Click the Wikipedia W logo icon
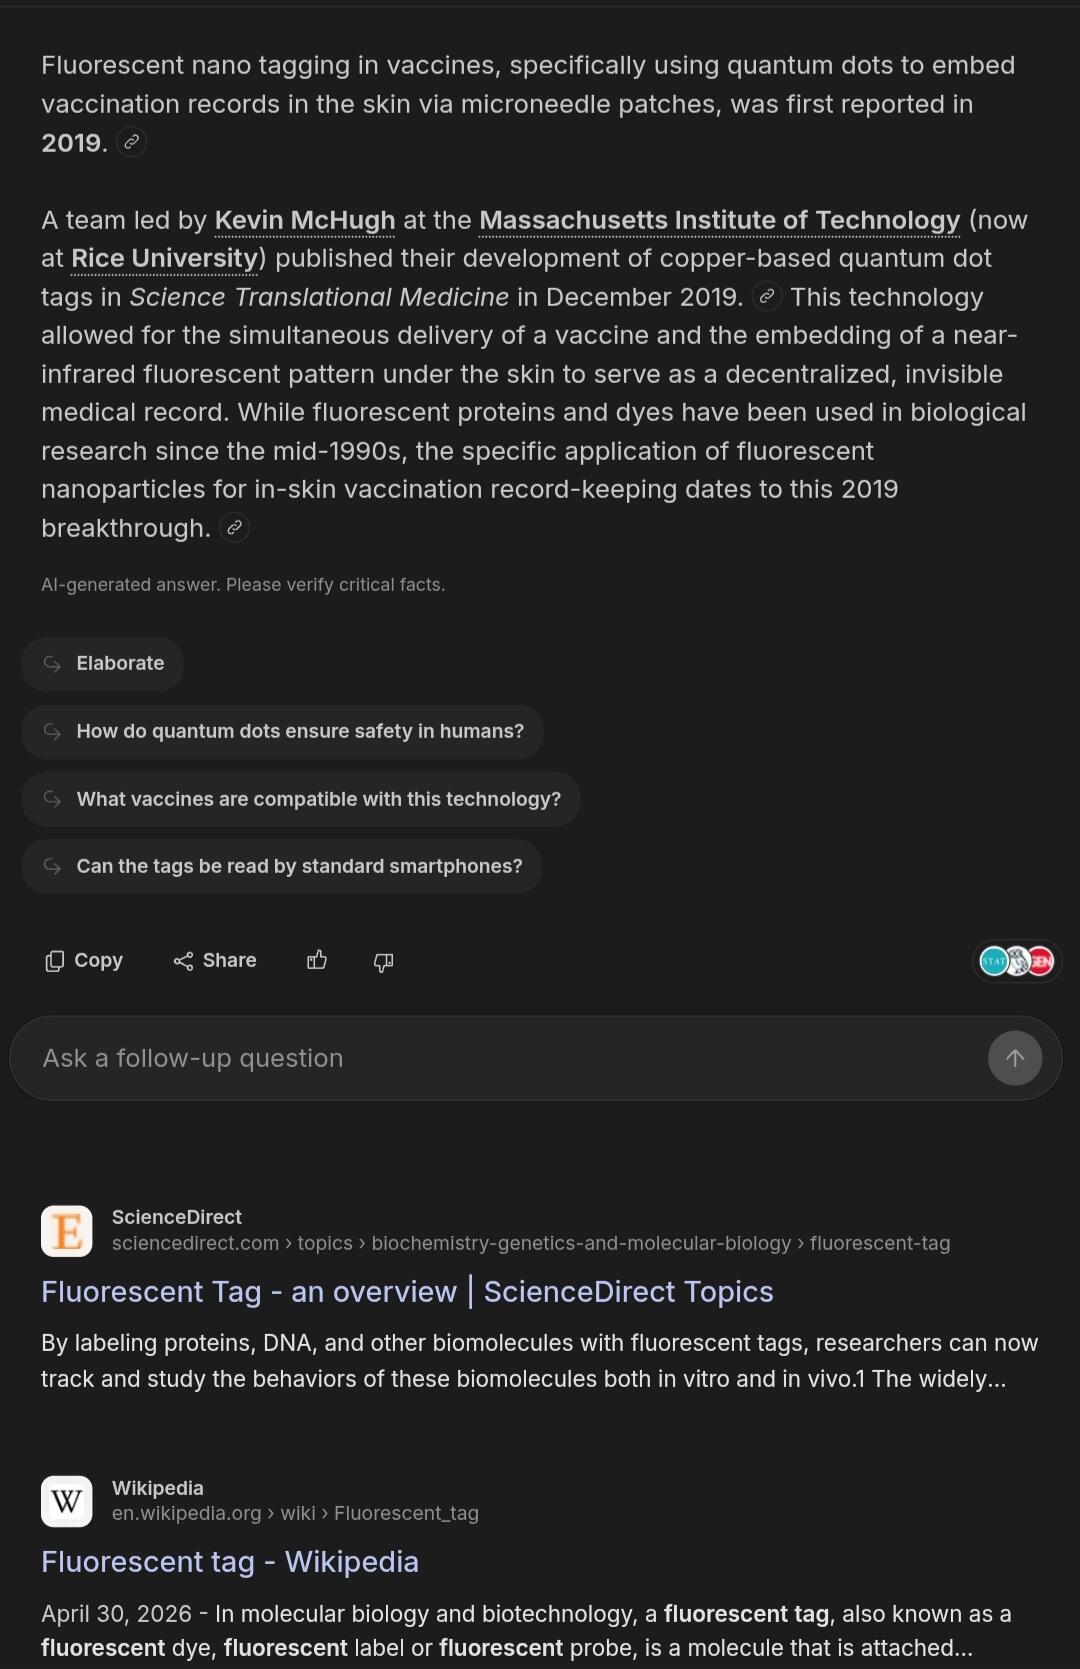 [67, 1501]
